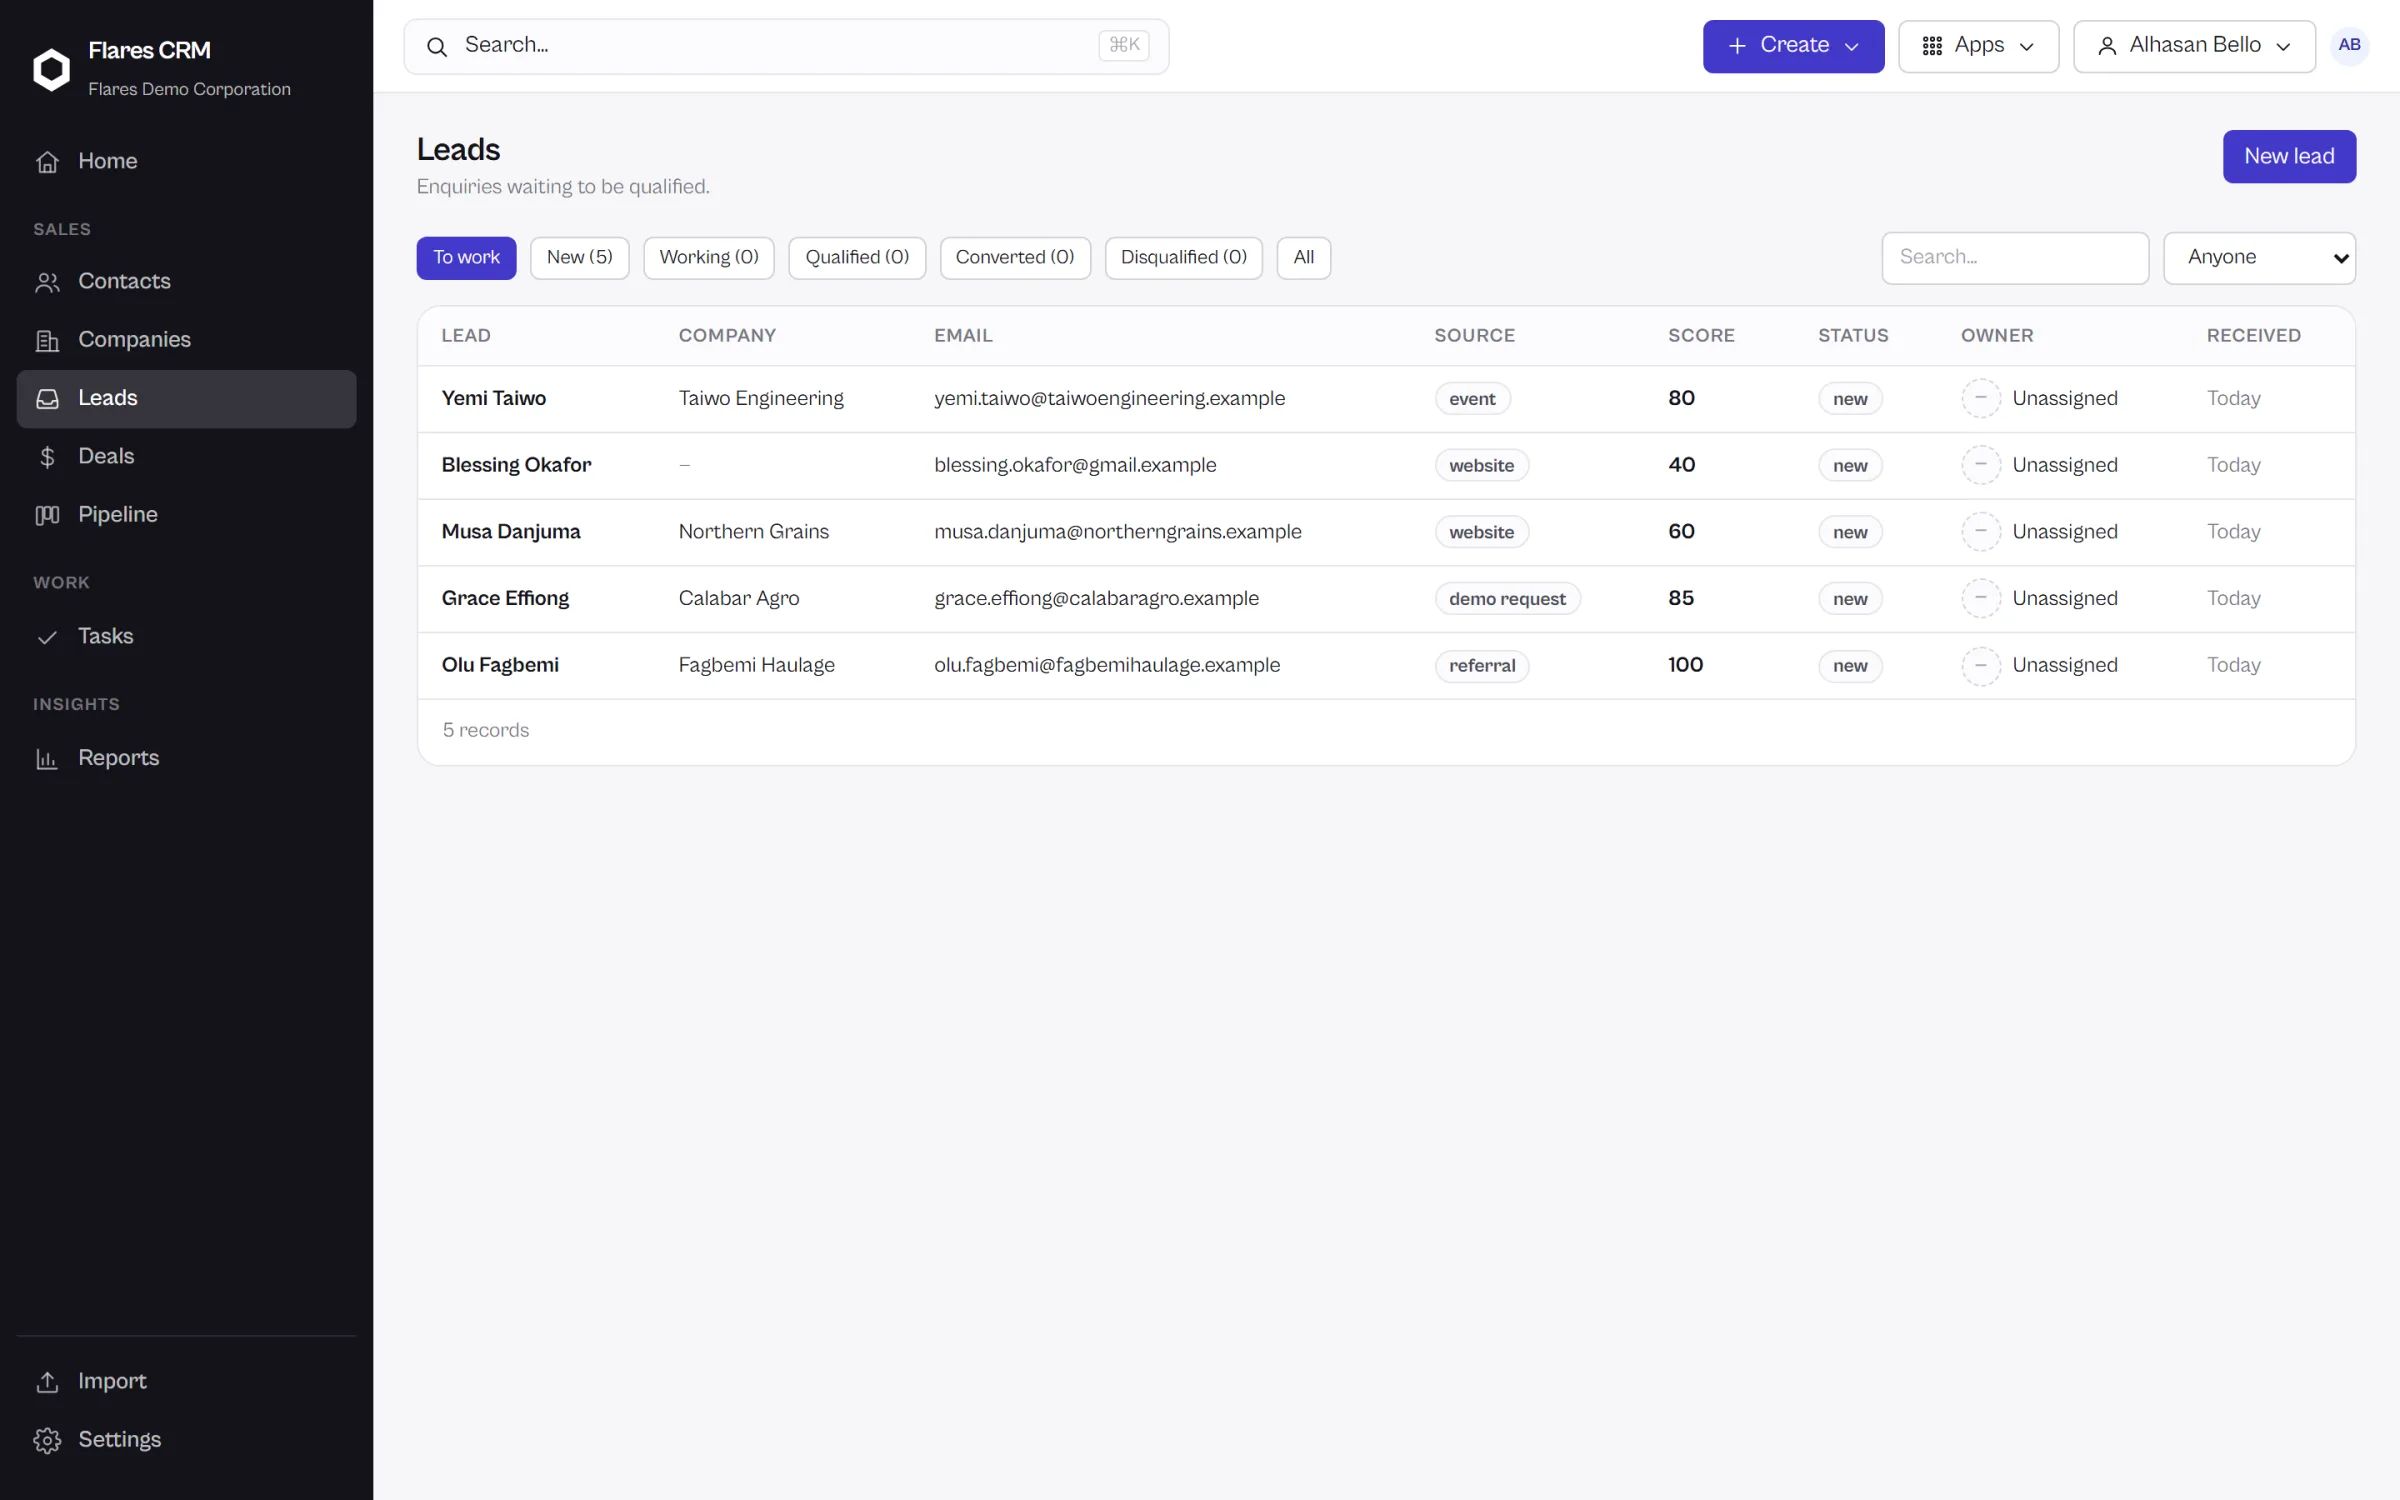
Task: Click the event source badge
Action: [x=1472, y=399]
